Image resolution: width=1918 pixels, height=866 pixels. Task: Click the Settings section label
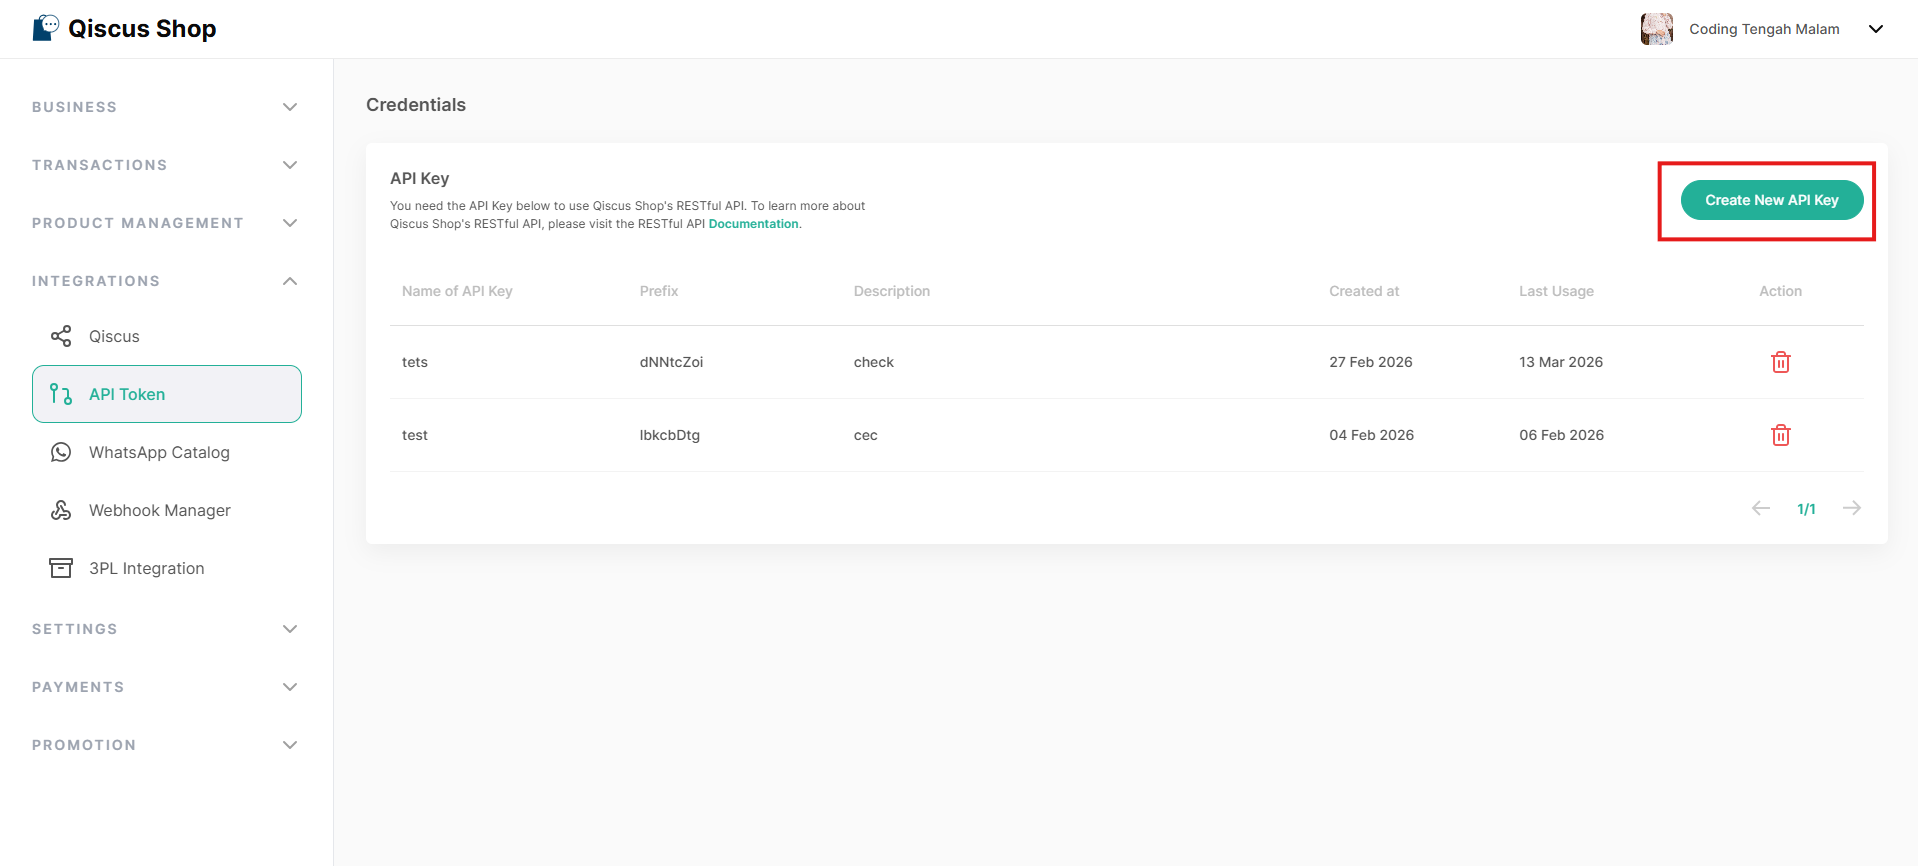(x=75, y=629)
